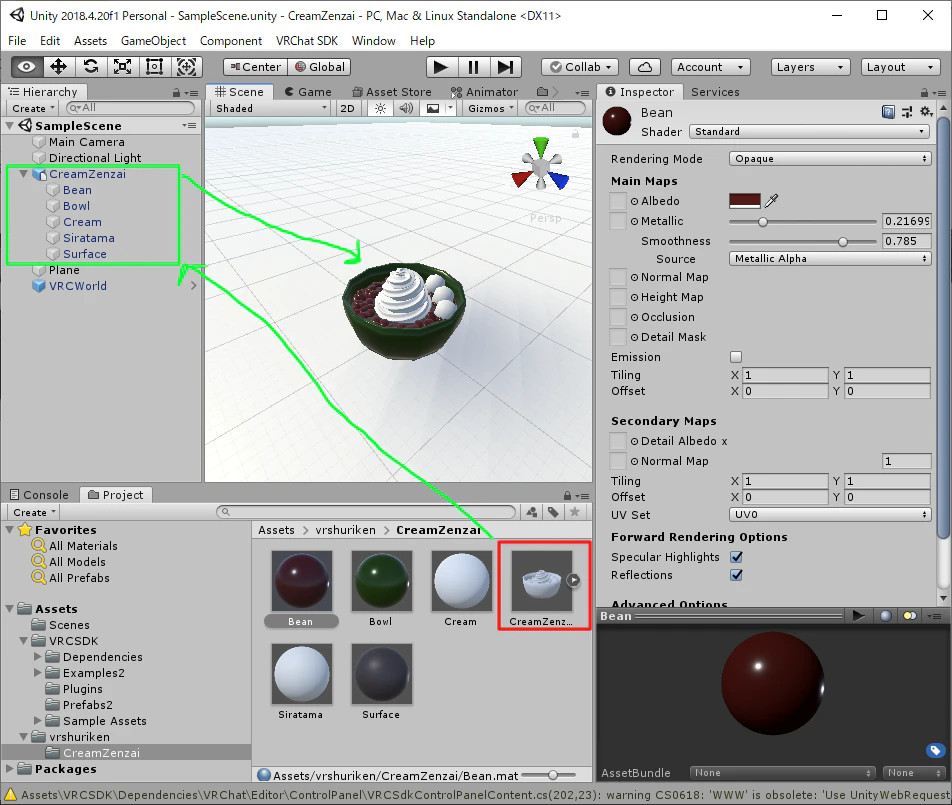952x805 pixels.
Task: Click the Pause button in the toolbar
Action: click(x=474, y=67)
